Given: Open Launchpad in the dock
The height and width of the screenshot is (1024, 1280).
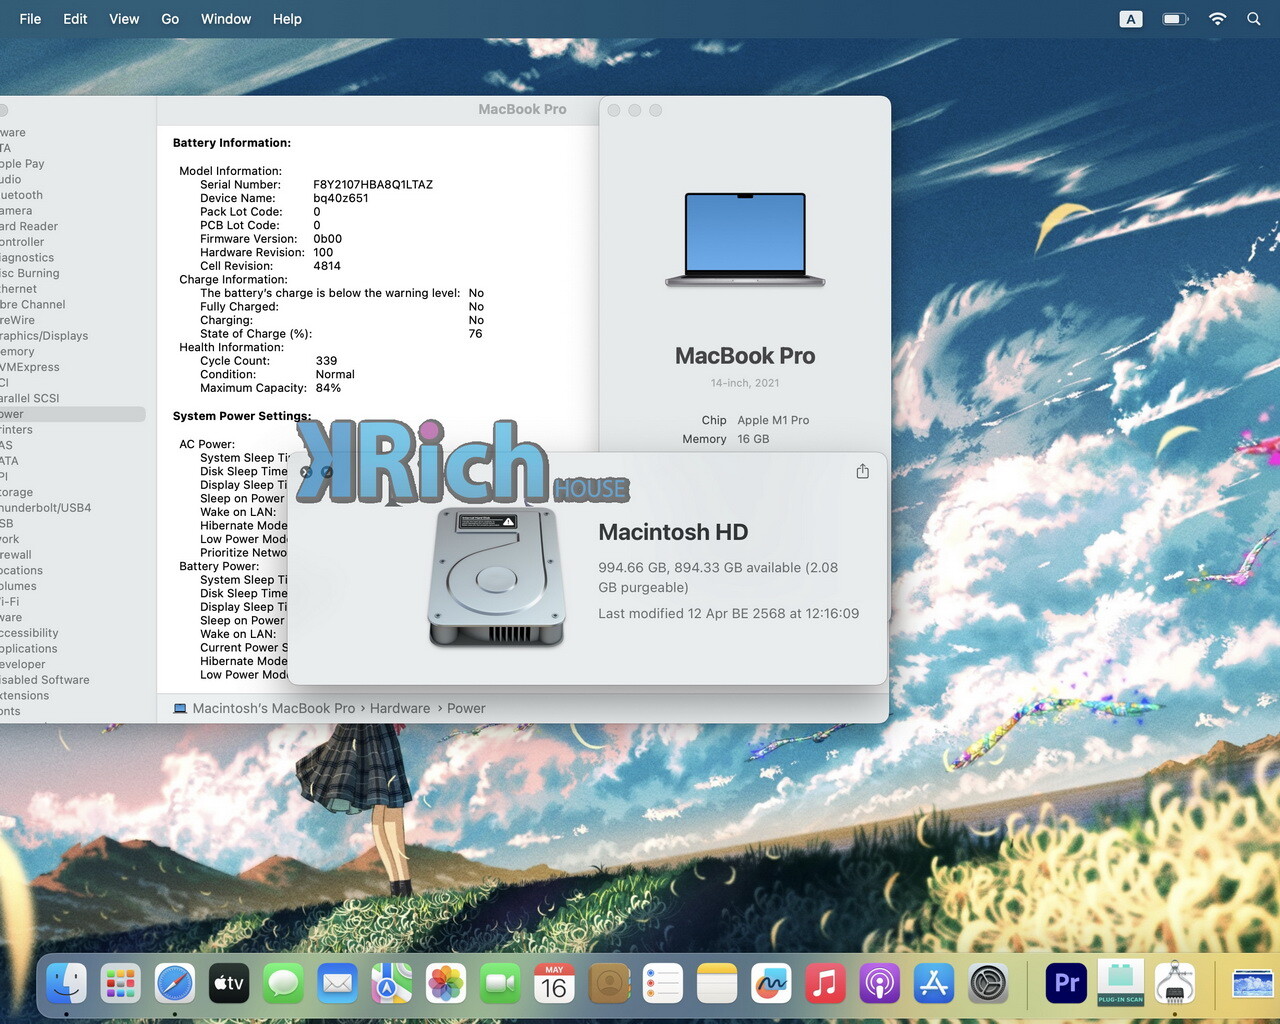Looking at the screenshot, I should (x=121, y=984).
